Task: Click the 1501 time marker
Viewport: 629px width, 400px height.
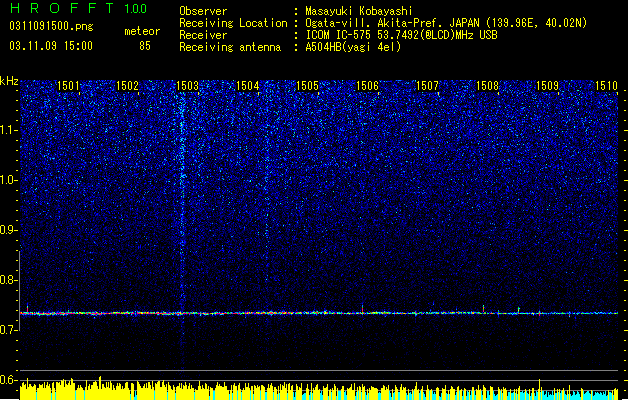Action: coord(68,86)
